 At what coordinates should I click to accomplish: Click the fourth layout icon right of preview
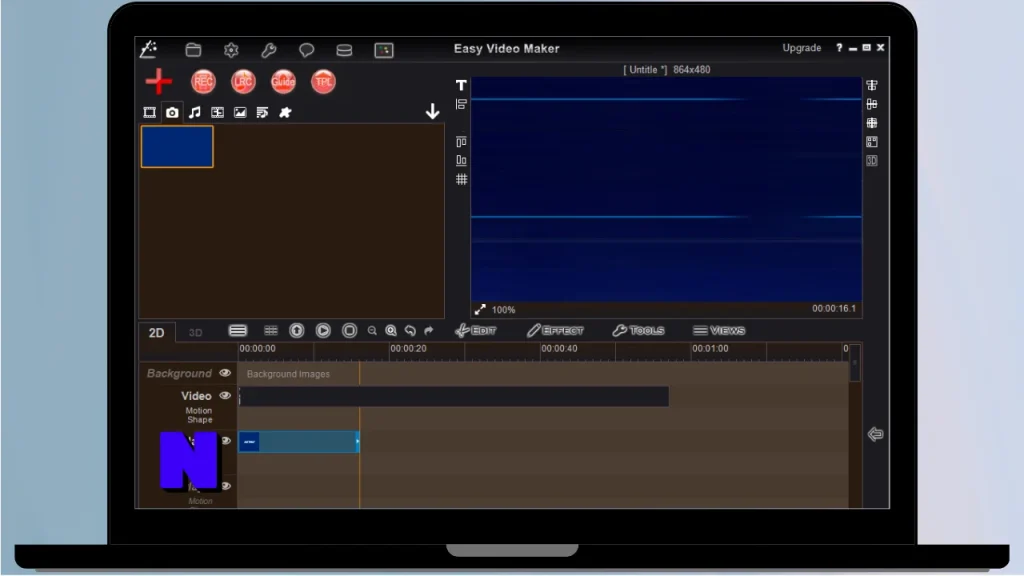coord(872,142)
